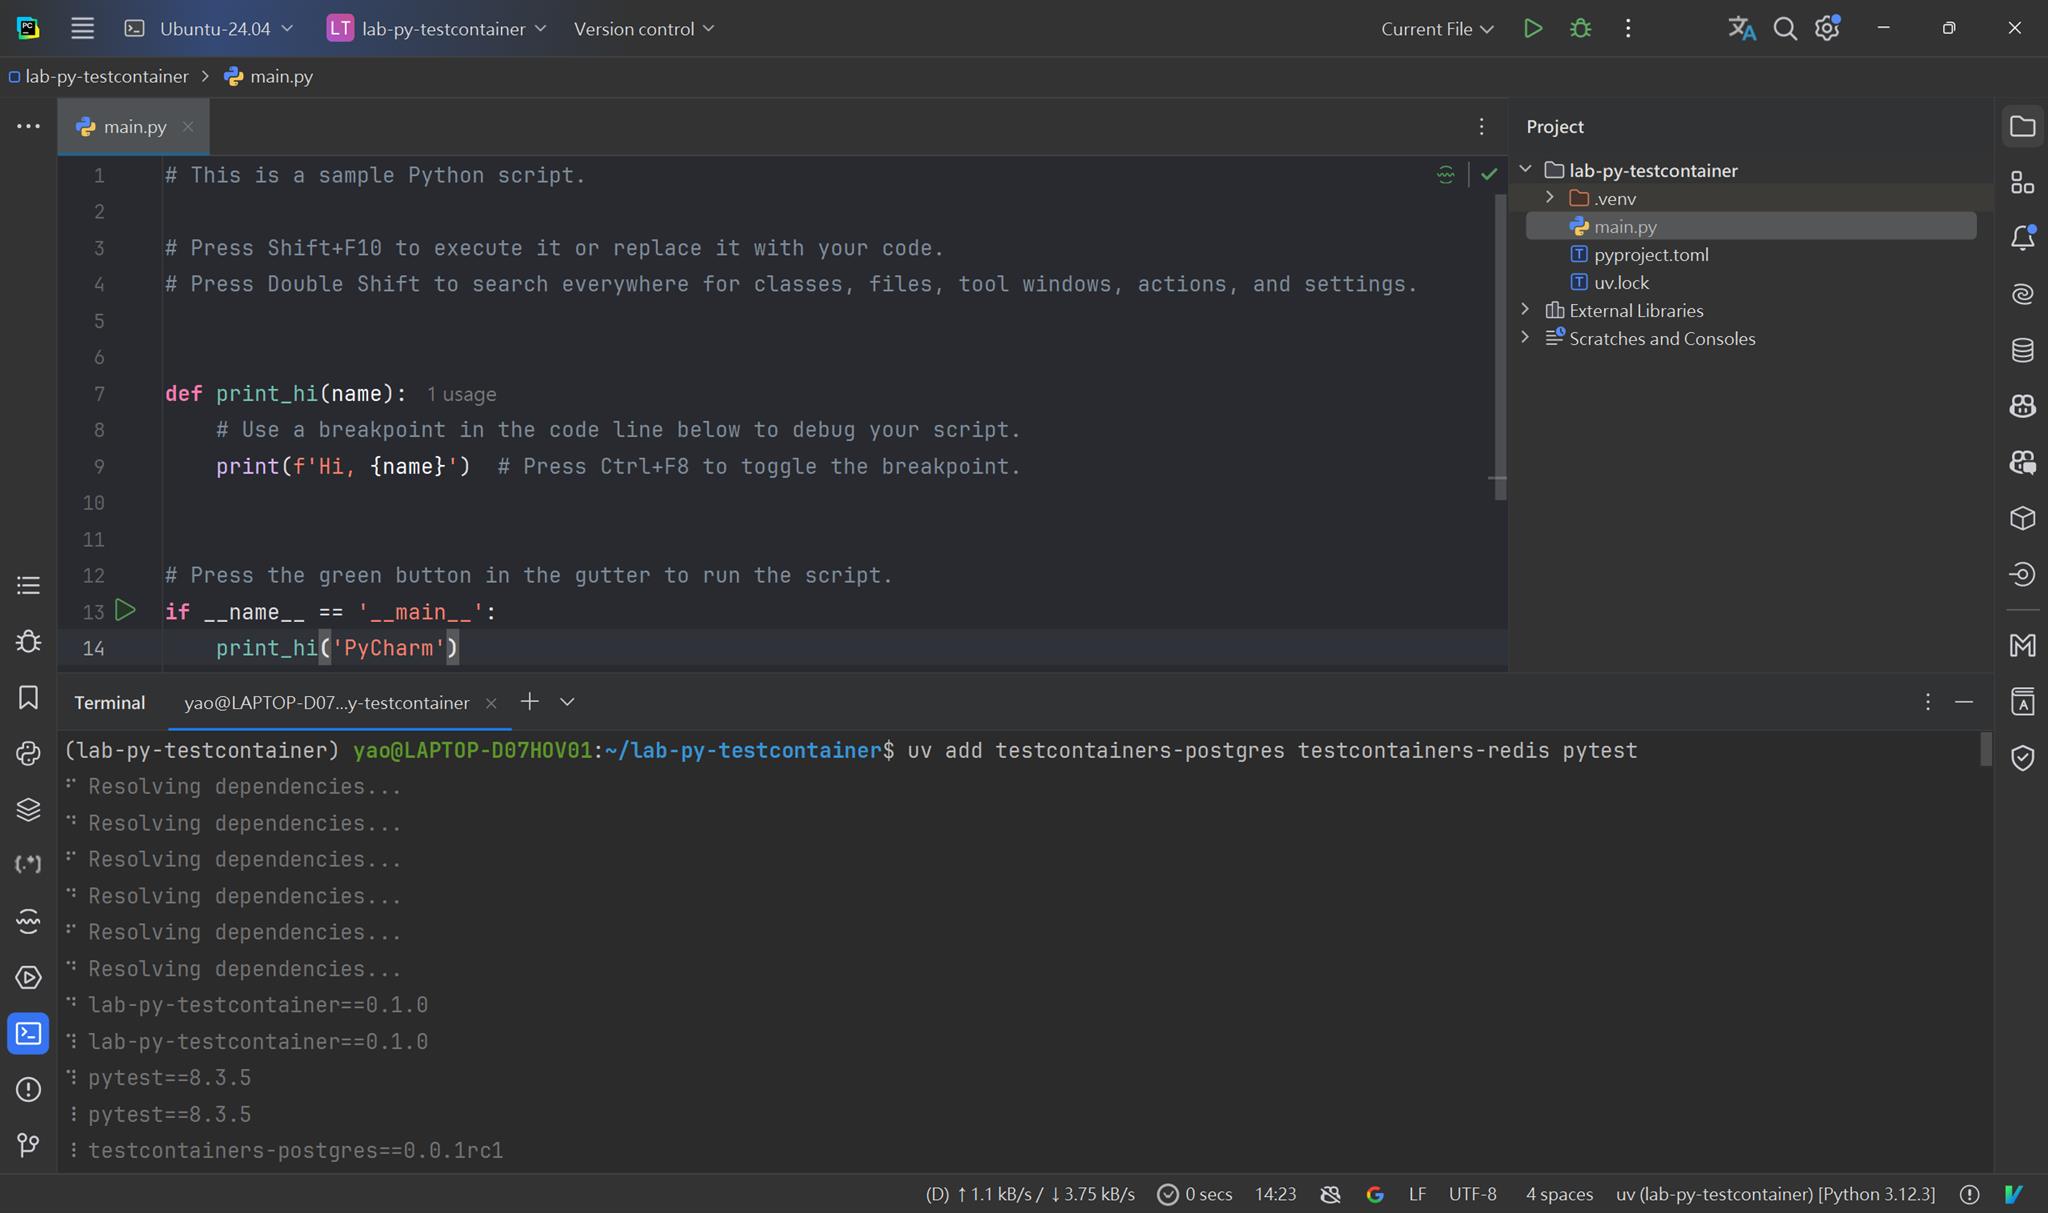2048x1213 pixels.
Task: Add a new terminal tab with plus button
Action: coord(530,702)
